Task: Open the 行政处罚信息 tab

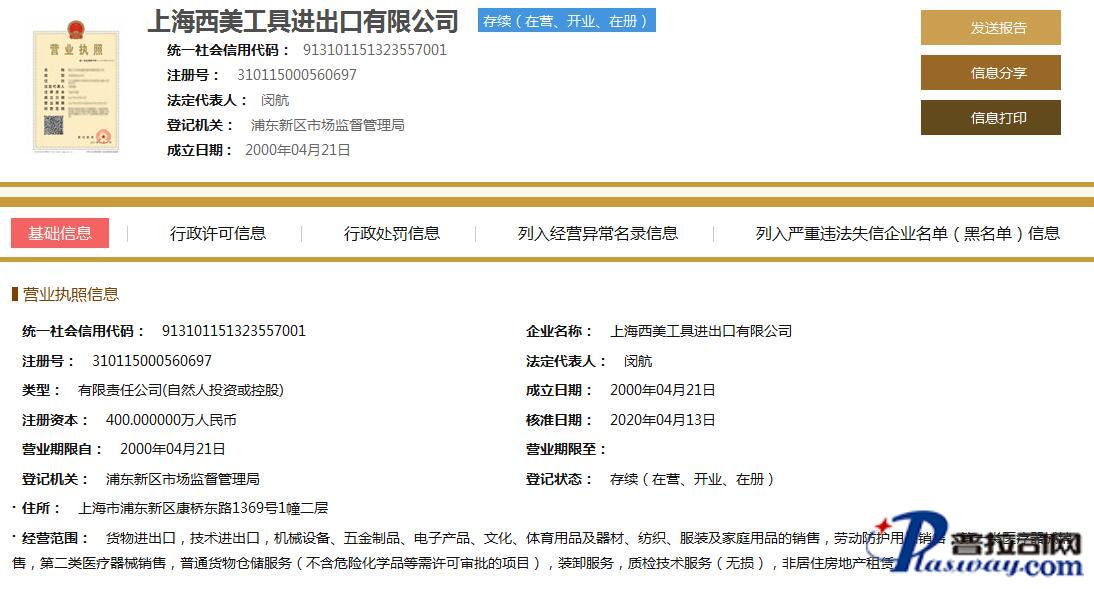Action: [x=392, y=233]
